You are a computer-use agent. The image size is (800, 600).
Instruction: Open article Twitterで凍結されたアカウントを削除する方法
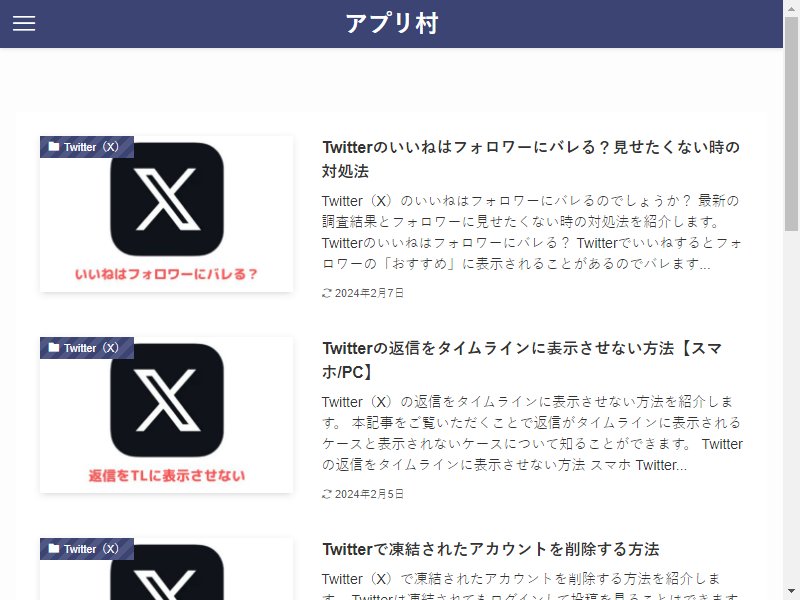pyautogui.click(x=491, y=549)
